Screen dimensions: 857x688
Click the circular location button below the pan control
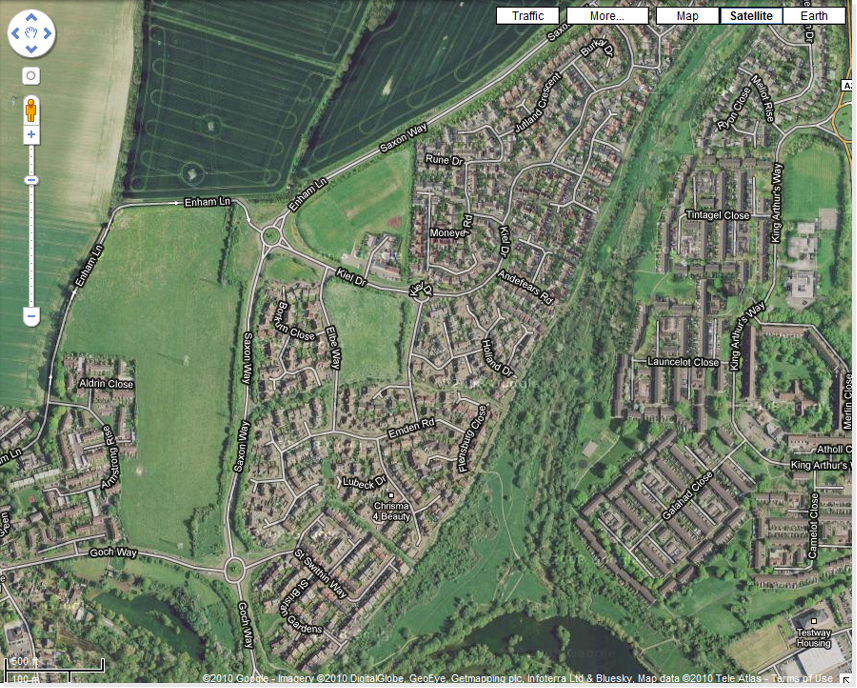pyautogui.click(x=31, y=75)
